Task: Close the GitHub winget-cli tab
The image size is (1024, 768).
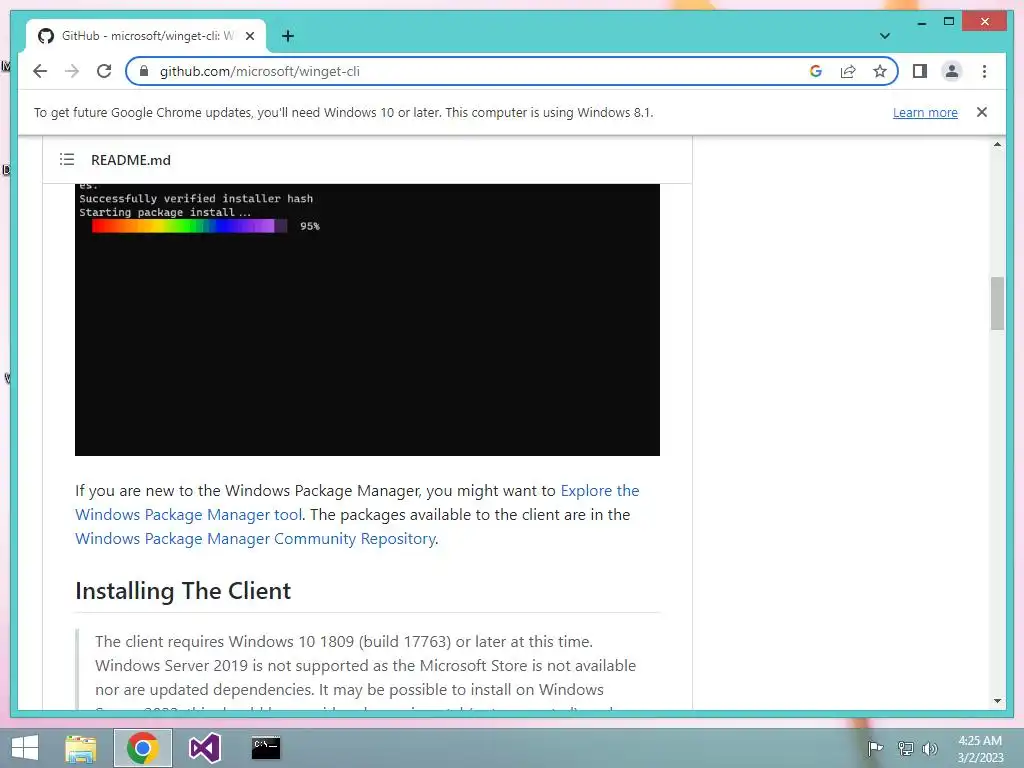Action: click(249, 36)
